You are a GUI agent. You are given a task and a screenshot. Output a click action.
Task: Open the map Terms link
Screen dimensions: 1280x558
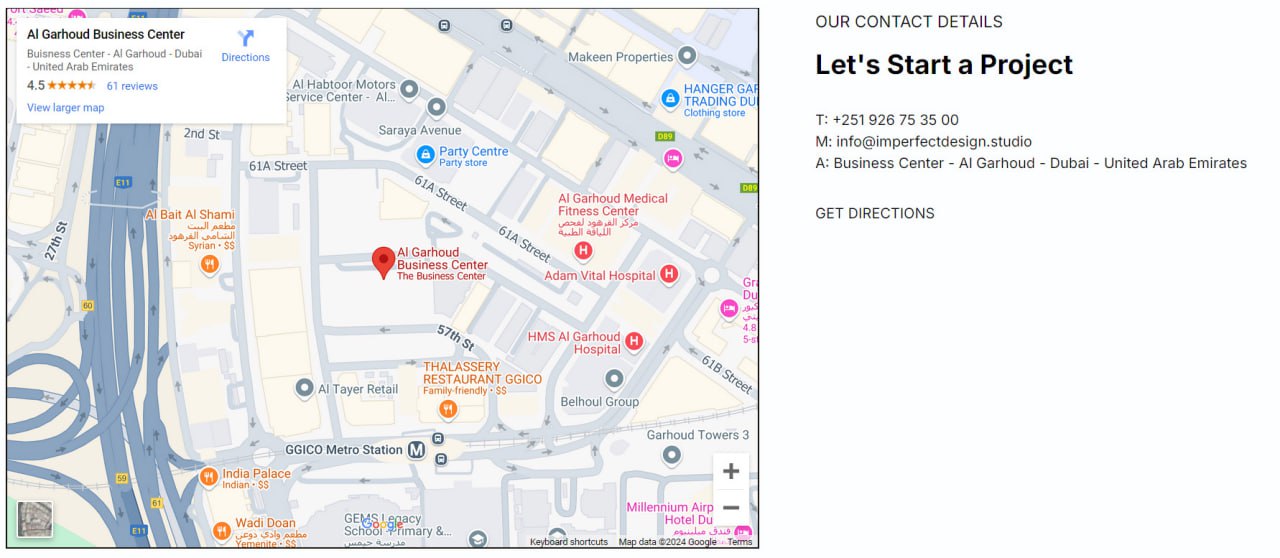coord(740,542)
